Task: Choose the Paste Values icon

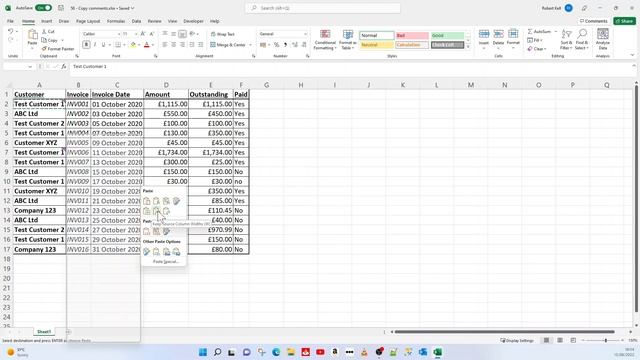Action: click(147, 231)
